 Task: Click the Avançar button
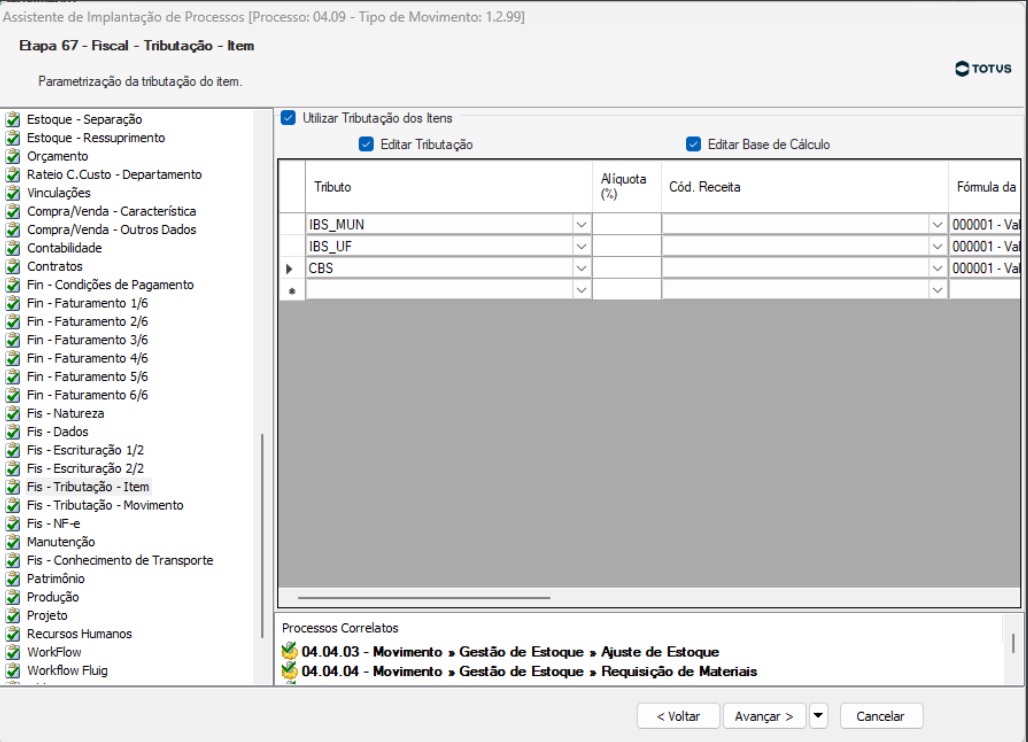[x=764, y=716]
